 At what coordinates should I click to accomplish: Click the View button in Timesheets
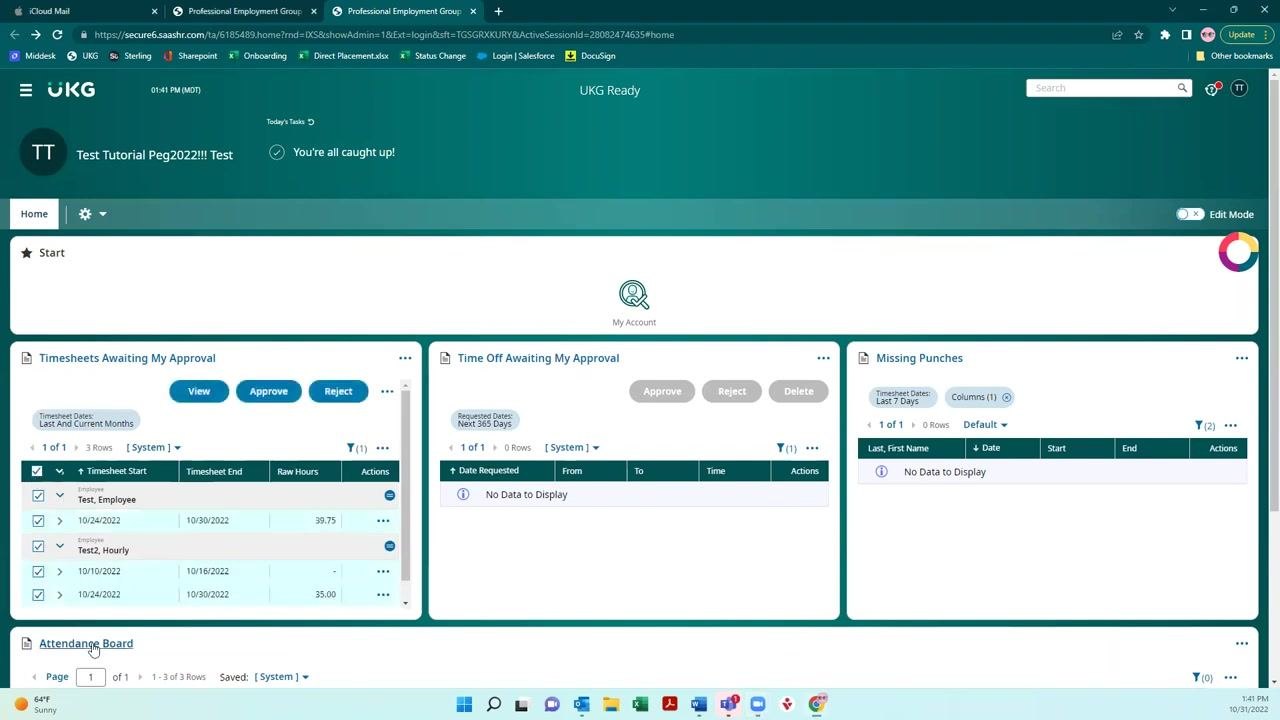199,391
